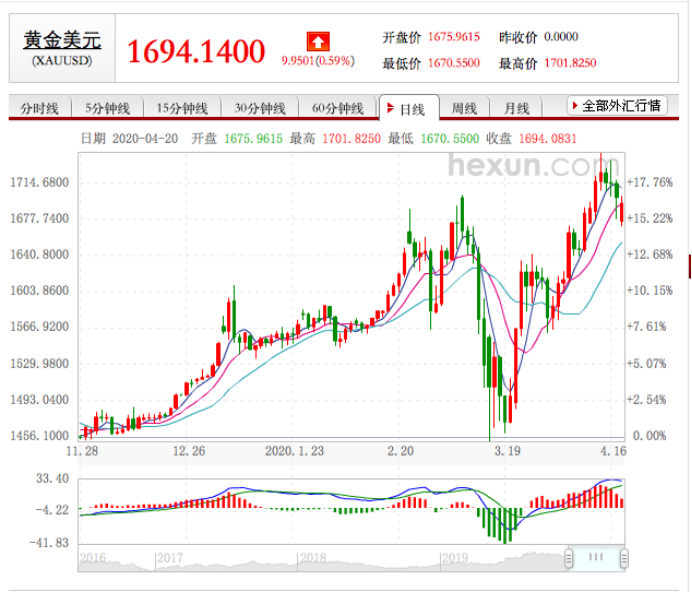Click the -41.83 MACD axis label

click(49, 543)
